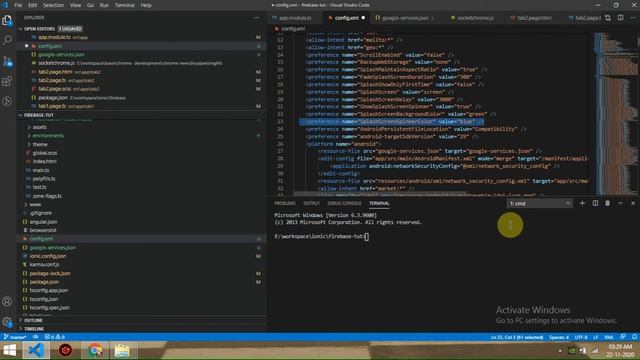
Task: Switch to the Output panel tab
Action: click(x=311, y=203)
